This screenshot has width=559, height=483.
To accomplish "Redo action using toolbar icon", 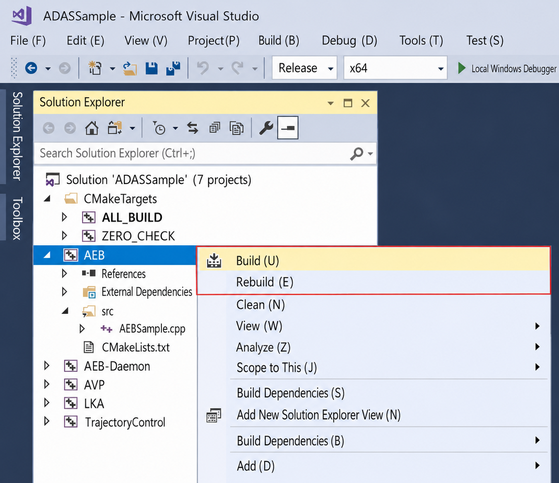I will pos(237,68).
